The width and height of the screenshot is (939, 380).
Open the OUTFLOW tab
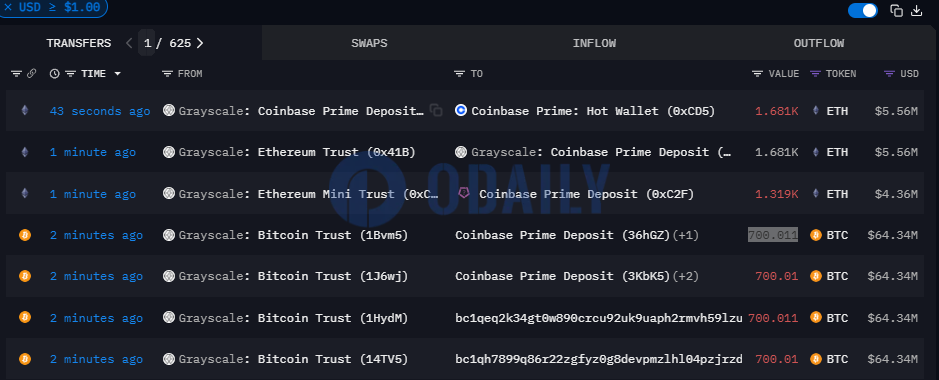[819, 43]
